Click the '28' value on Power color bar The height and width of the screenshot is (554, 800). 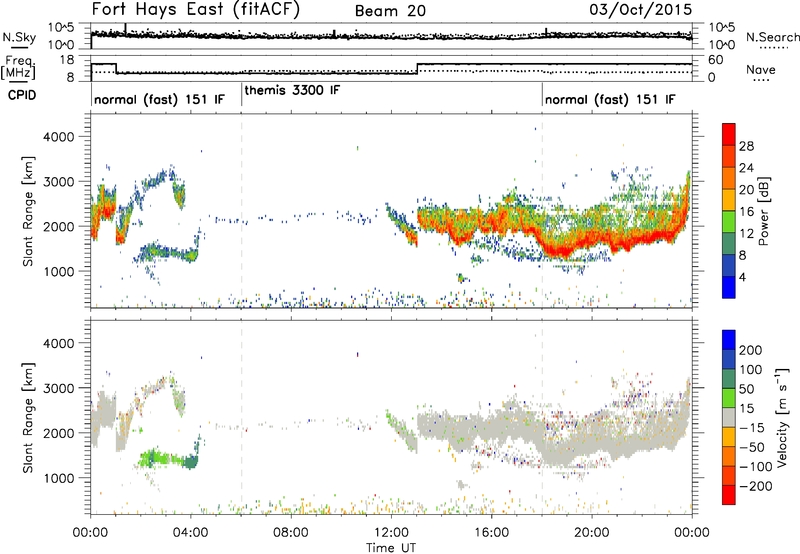coord(746,146)
